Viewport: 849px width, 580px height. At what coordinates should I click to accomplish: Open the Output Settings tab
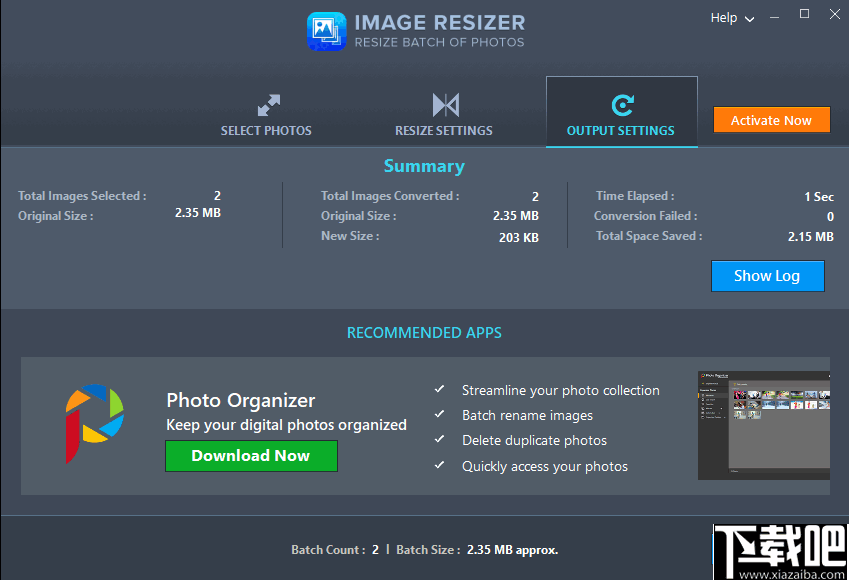621,130
